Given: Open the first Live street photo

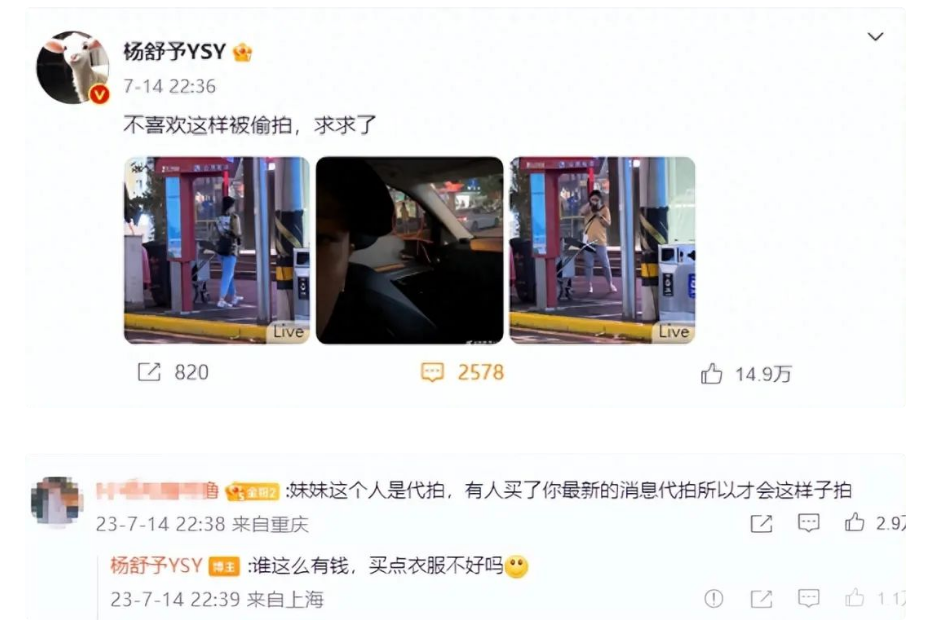Looking at the screenshot, I should click(x=217, y=250).
